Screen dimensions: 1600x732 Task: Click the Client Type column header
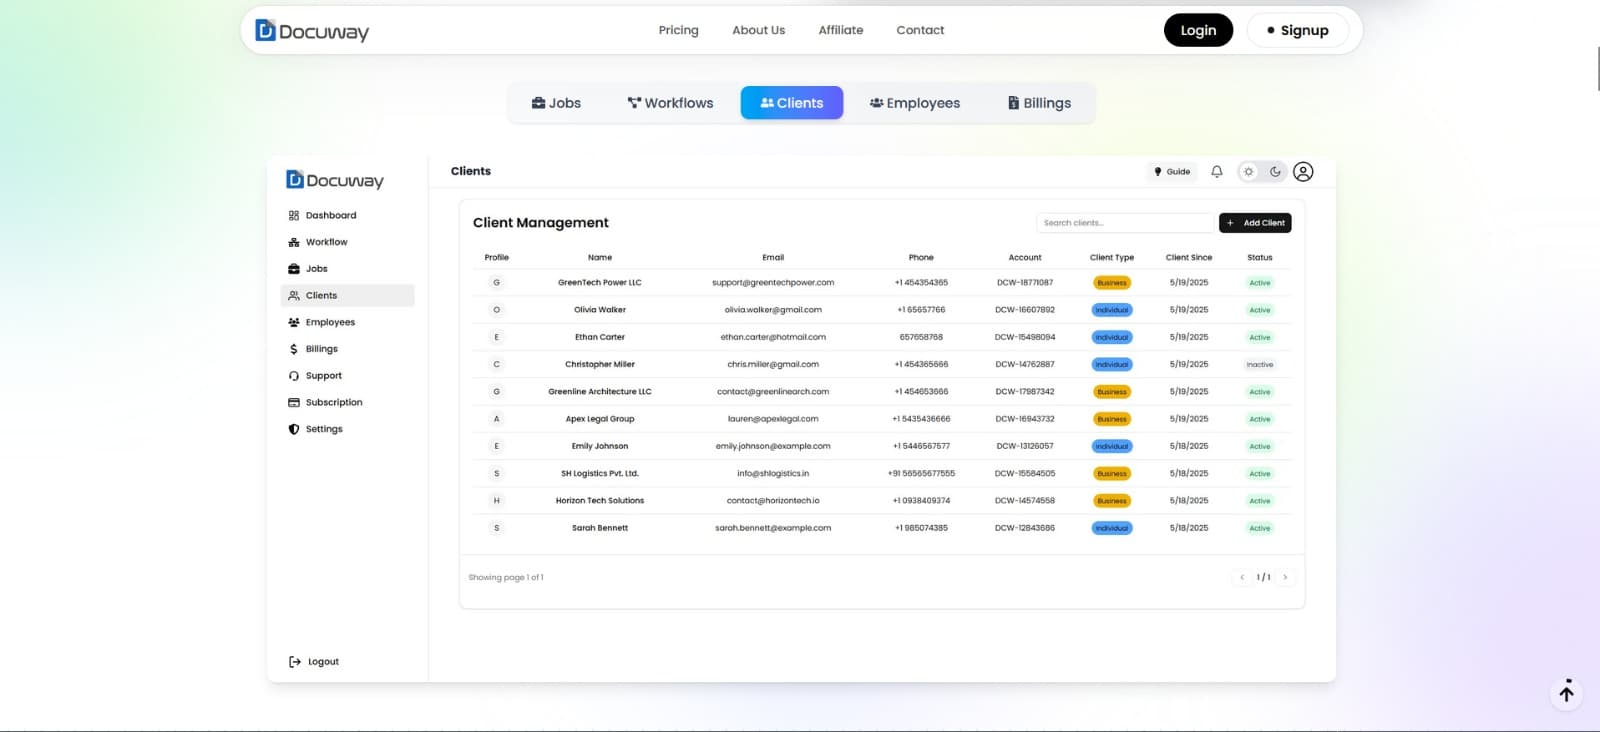point(1112,258)
